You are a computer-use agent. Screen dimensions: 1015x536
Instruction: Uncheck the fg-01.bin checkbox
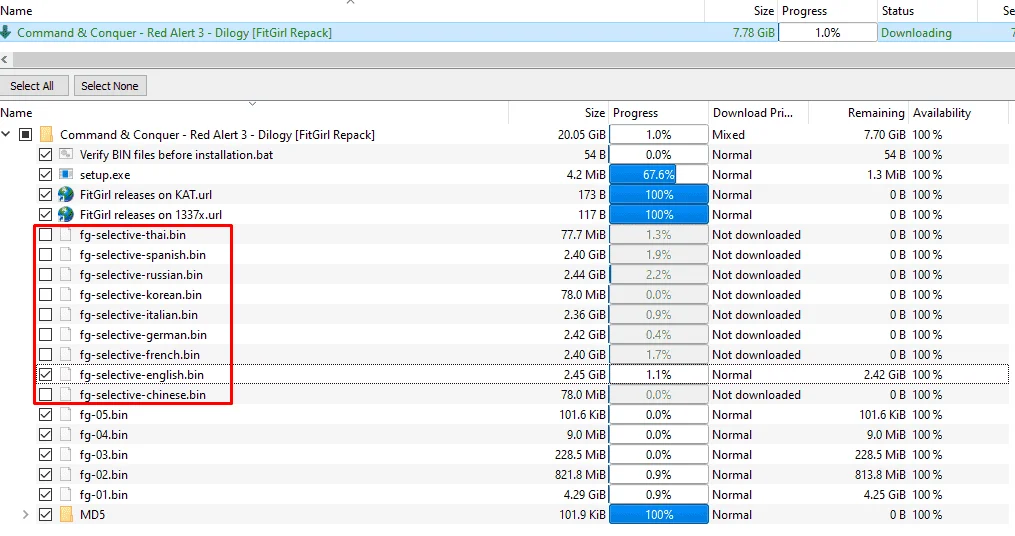[x=45, y=495]
